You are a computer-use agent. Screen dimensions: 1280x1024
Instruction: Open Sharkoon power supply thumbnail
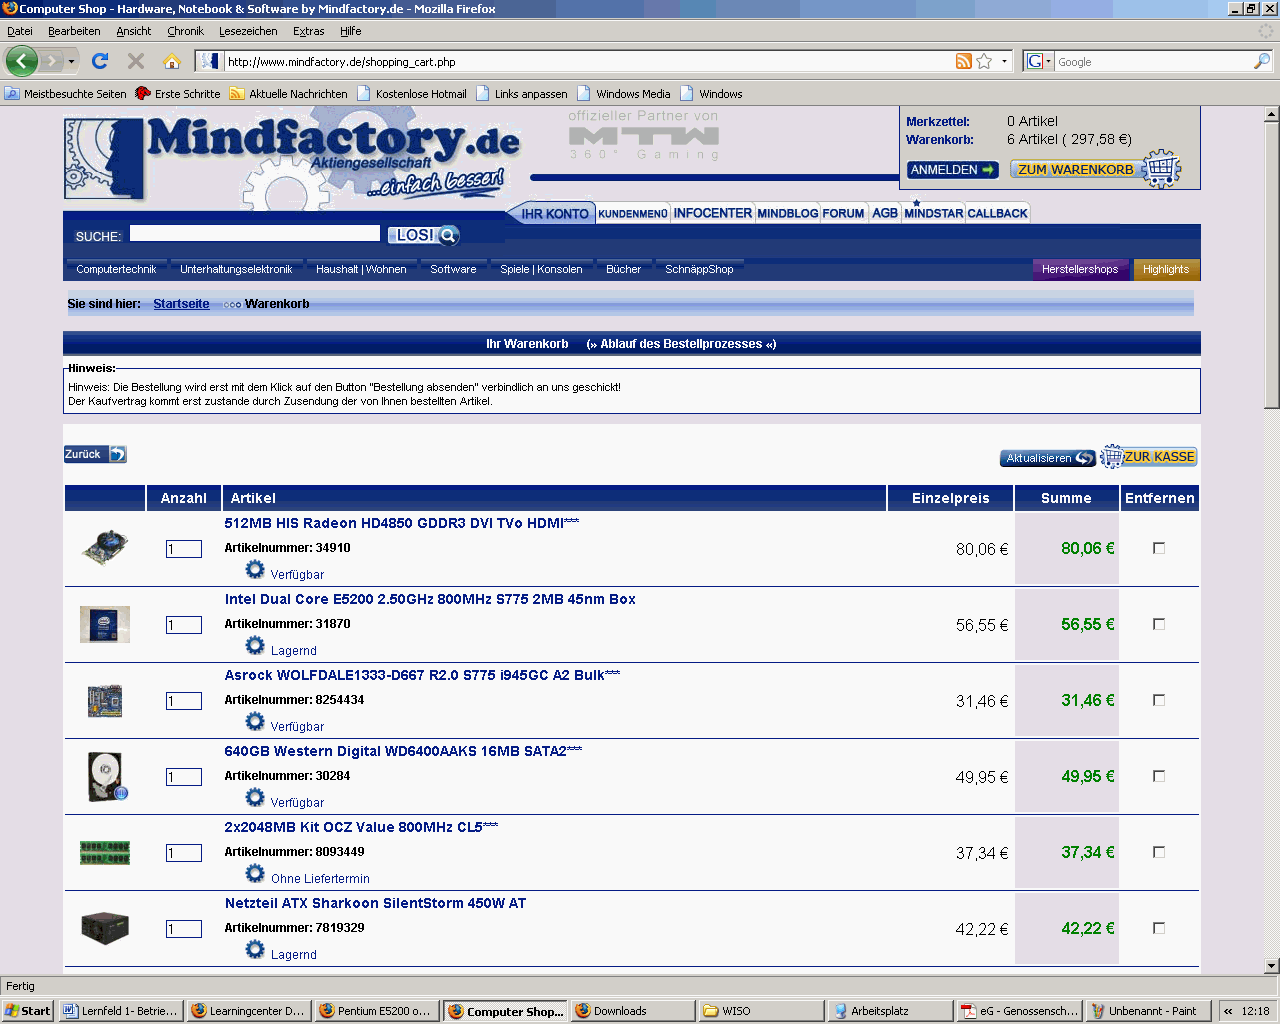pyautogui.click(x=105, y=928)
